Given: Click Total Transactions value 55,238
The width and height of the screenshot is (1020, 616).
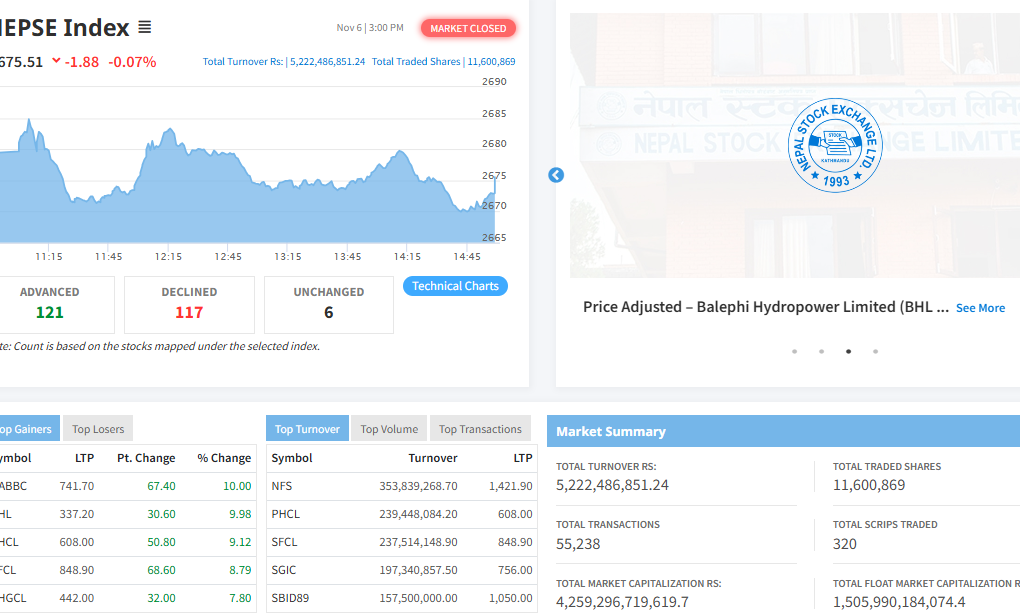Looking at the screenshot, I should [578, 544].
